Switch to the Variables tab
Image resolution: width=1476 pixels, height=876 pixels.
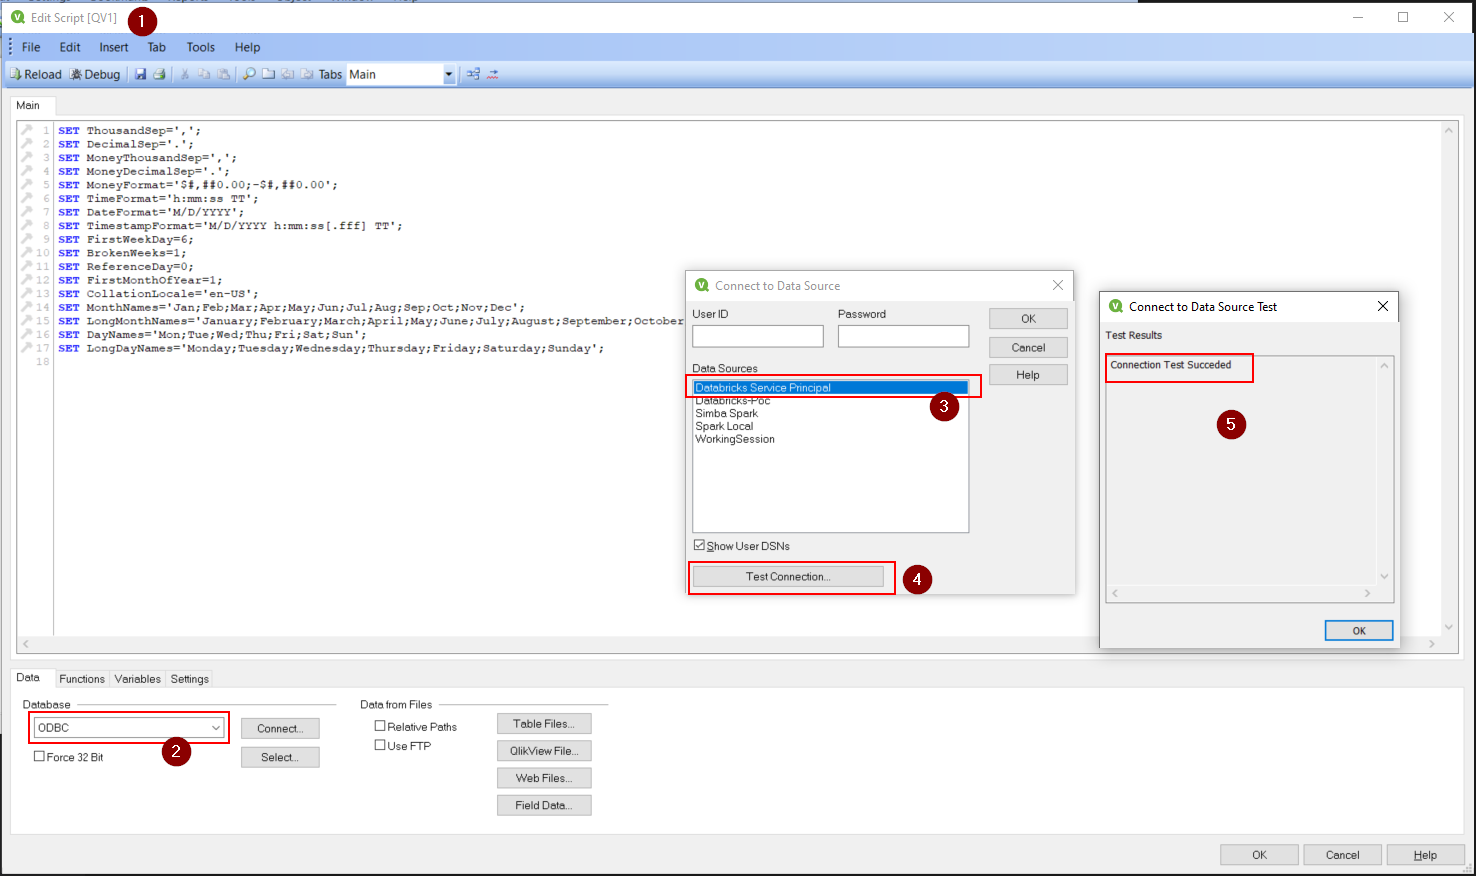click(137, 679)
